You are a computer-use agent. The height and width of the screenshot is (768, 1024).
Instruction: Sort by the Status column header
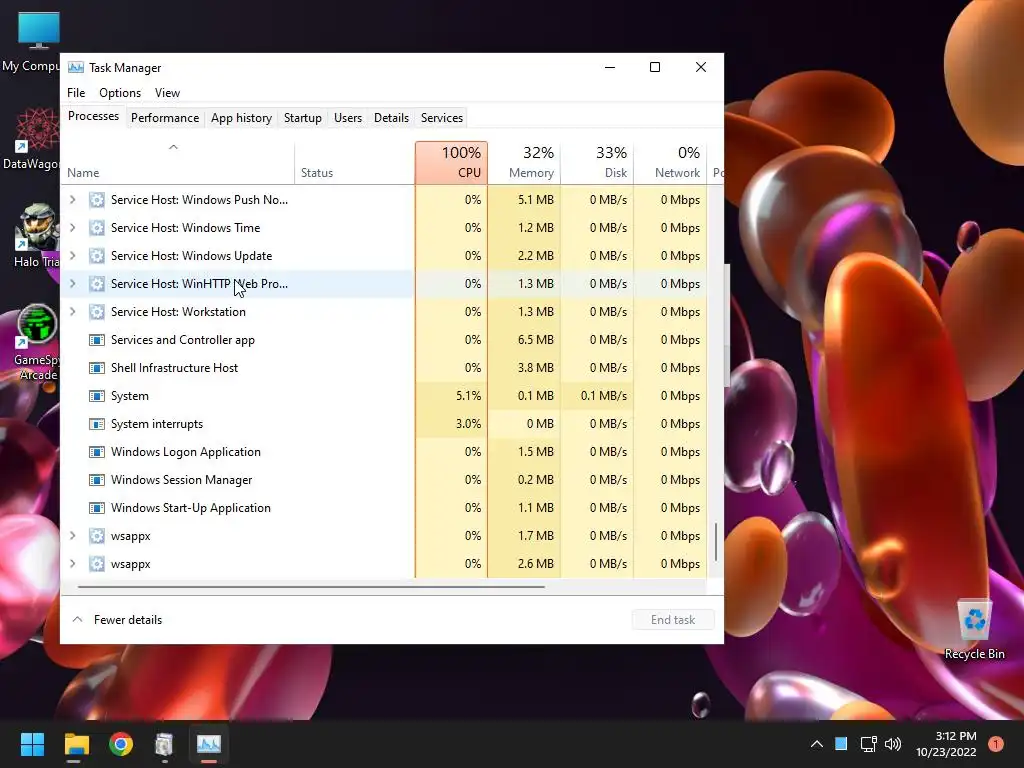[x=355, y=163]
